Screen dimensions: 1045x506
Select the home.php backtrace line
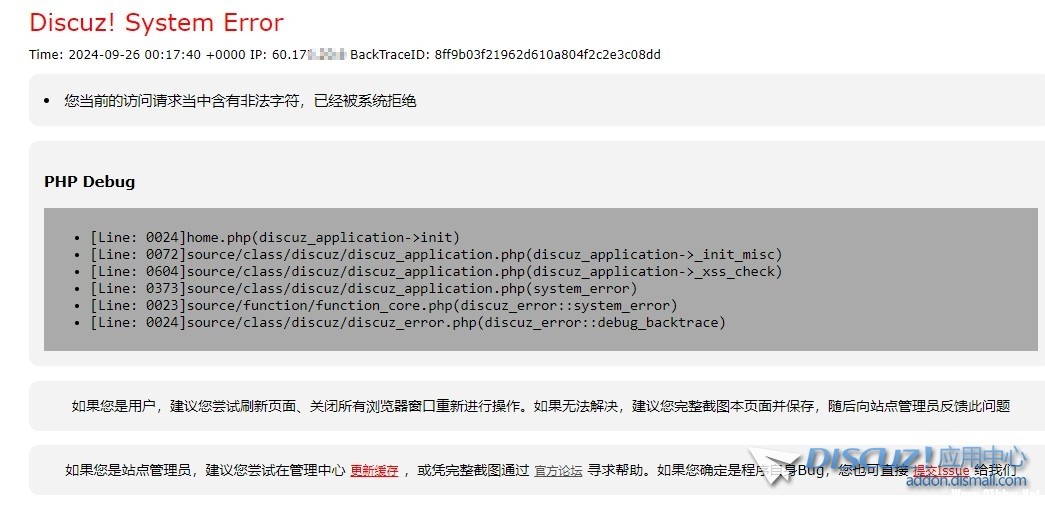coord(275,237)
